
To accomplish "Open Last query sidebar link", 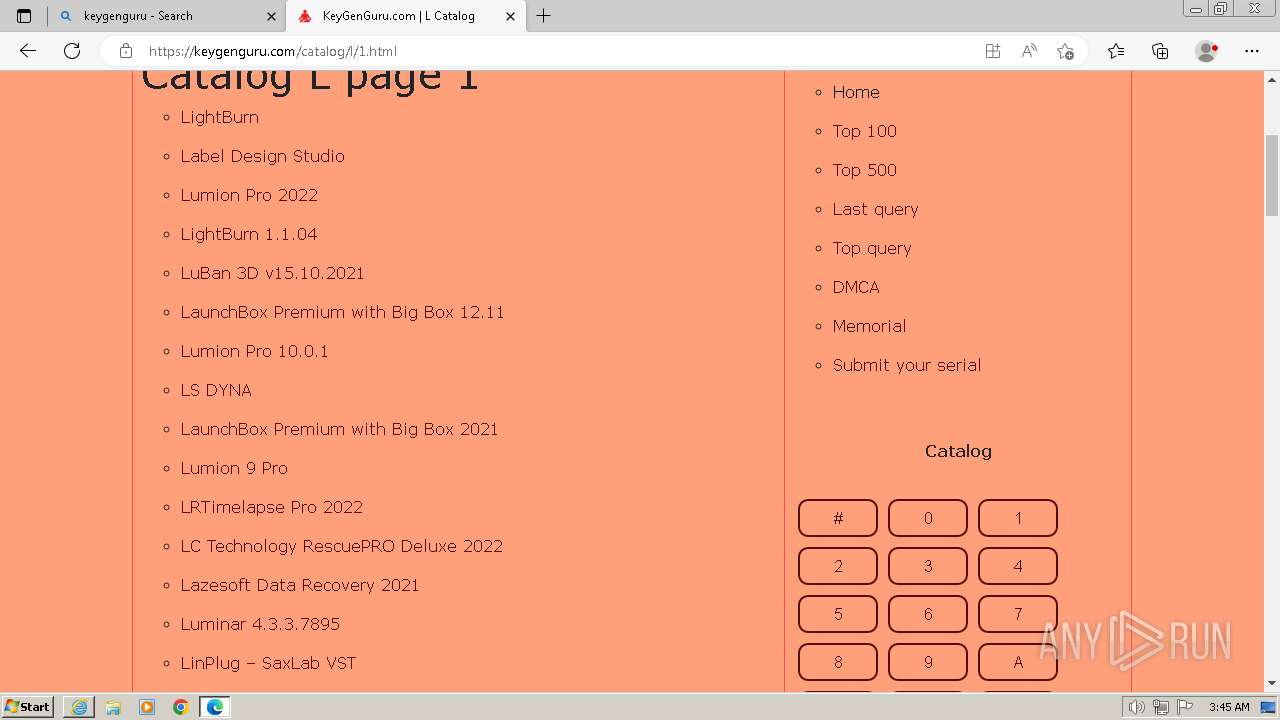I will [x=875, y=209].
